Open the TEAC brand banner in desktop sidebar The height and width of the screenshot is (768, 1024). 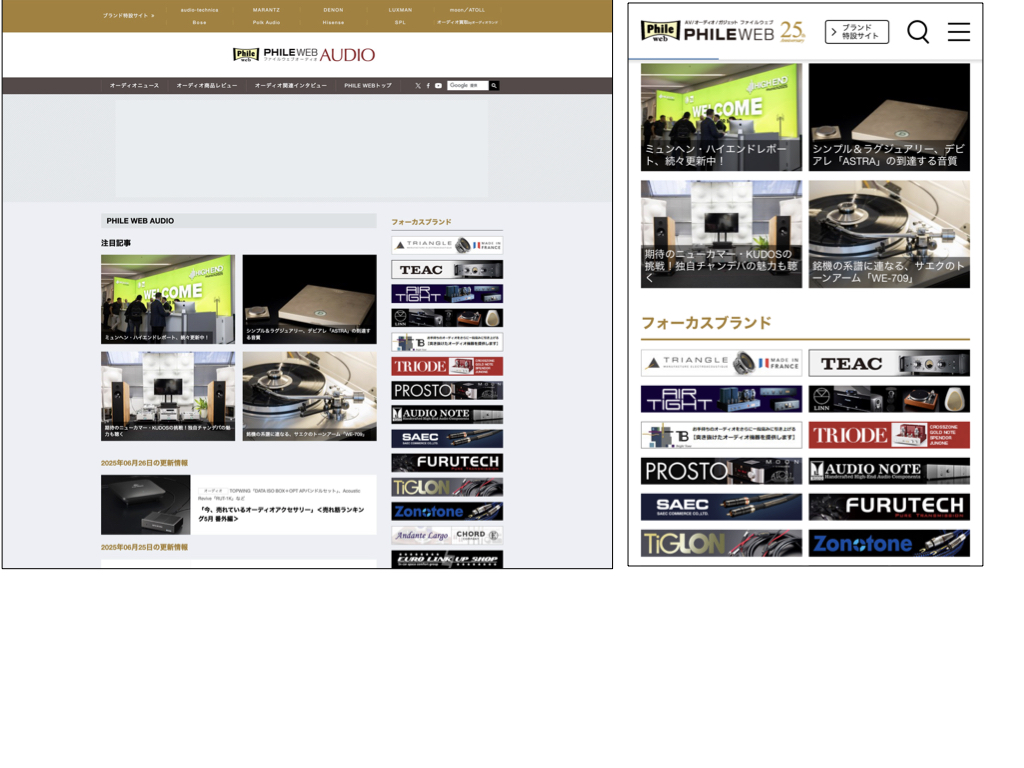pyautogui.click(x=447, y=270)
